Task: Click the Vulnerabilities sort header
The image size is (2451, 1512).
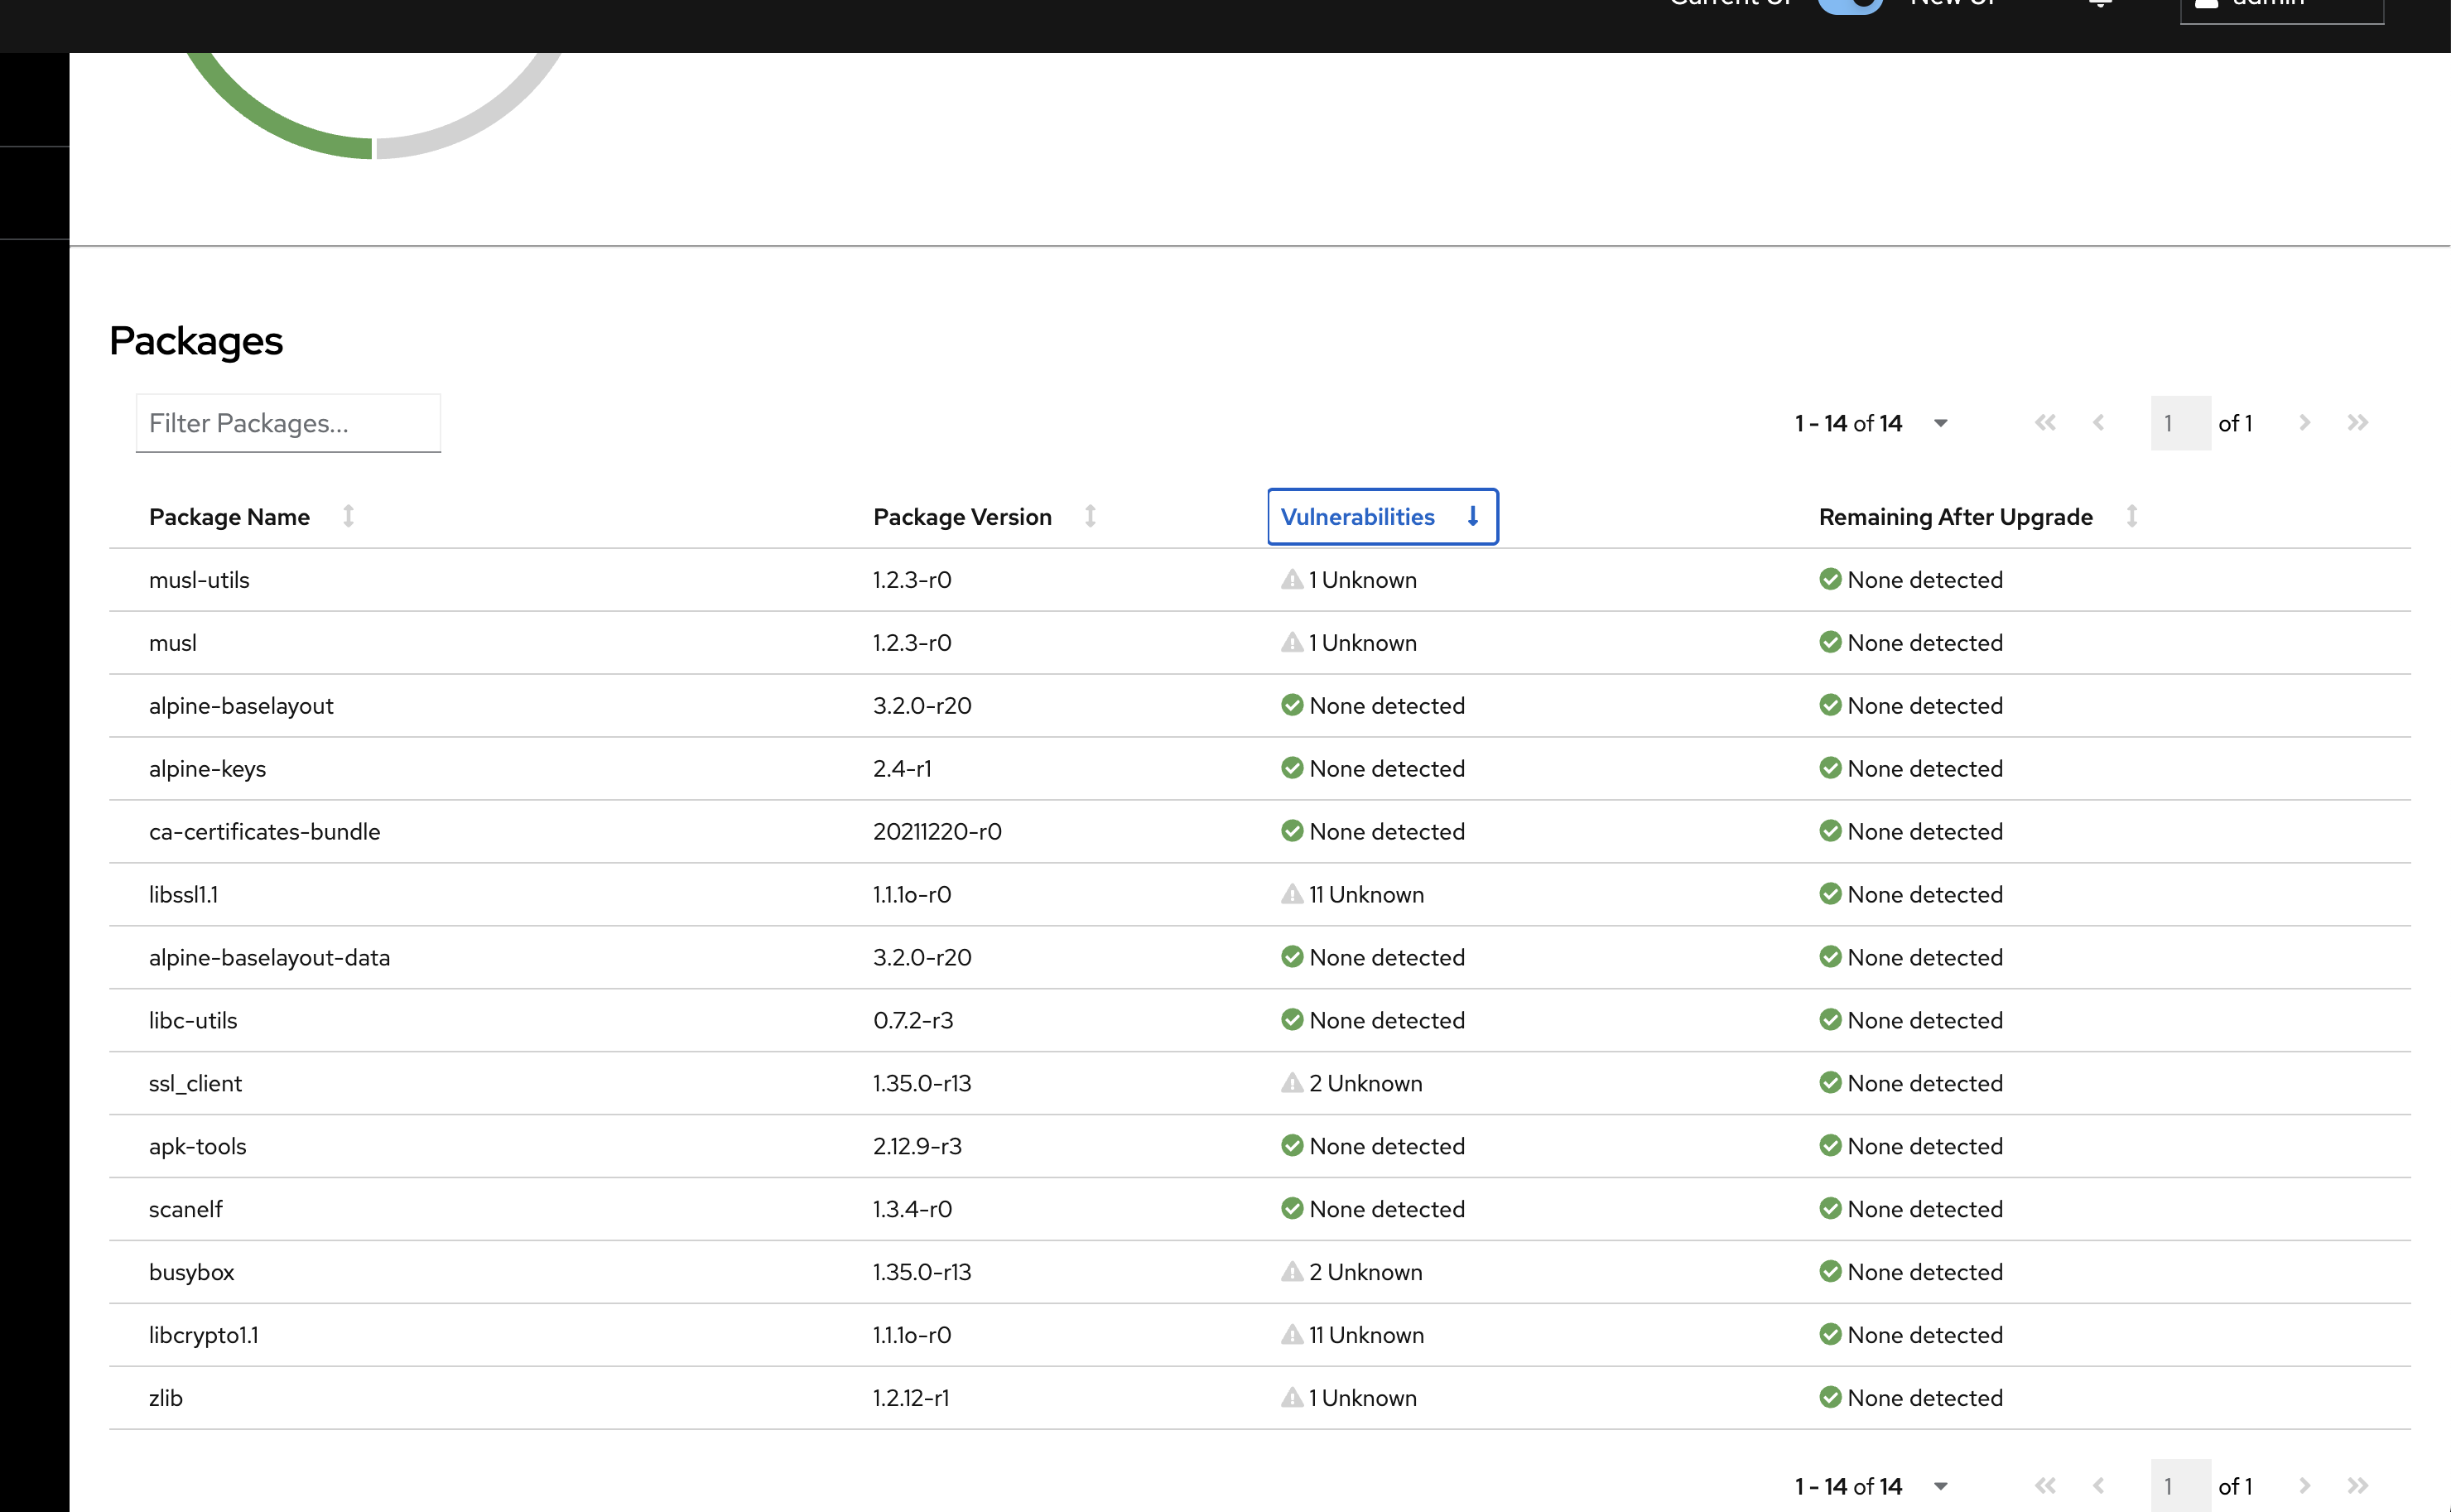Action: [1381, 516]
